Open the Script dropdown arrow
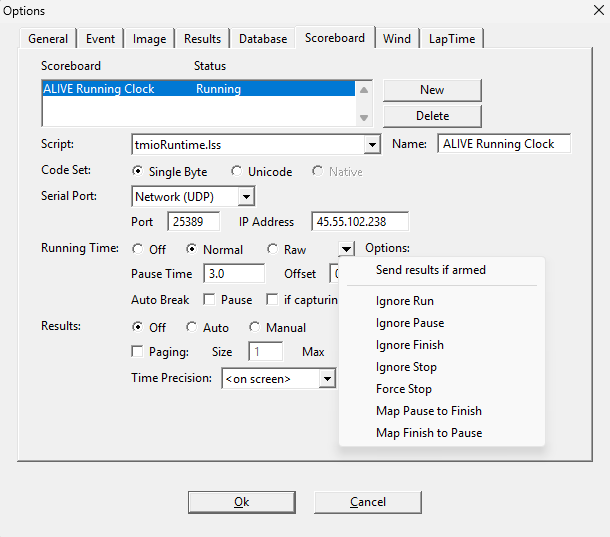 coord(372,145)
